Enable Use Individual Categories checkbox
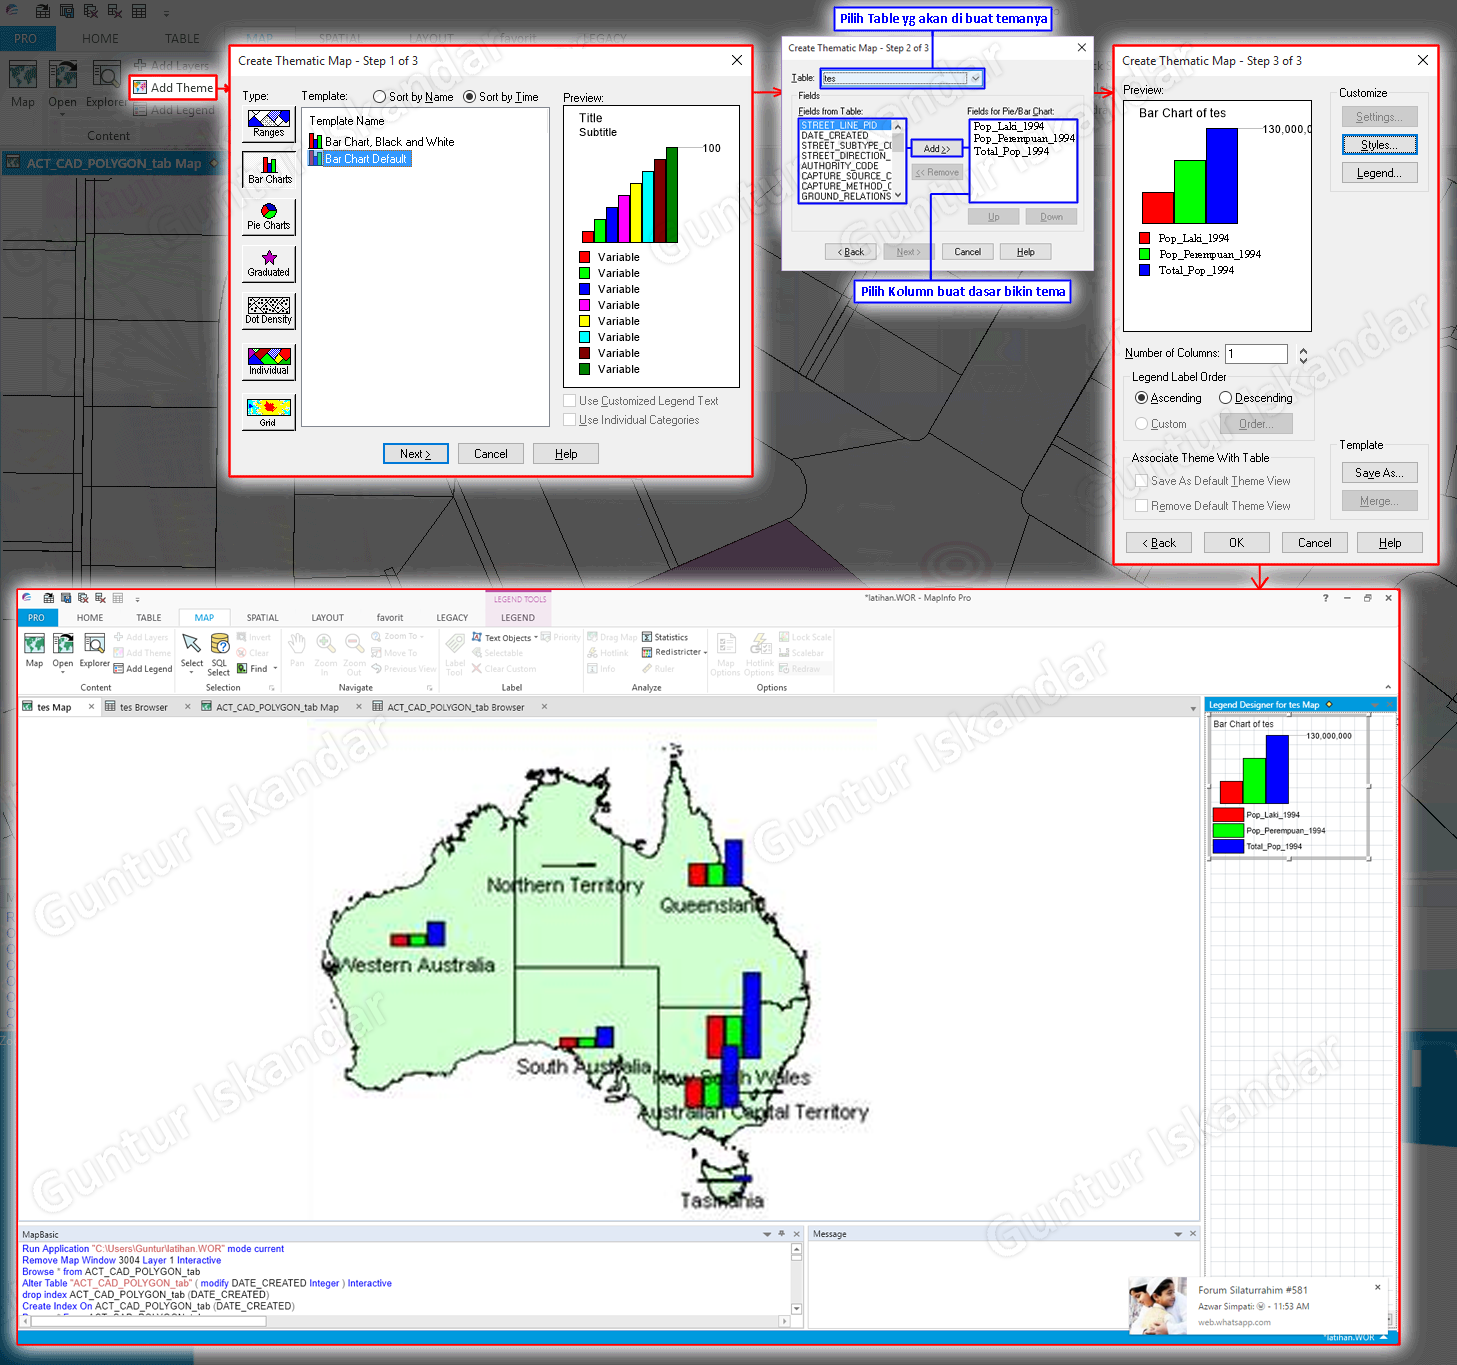The height and width of the screenshot is (1365, 1457). (569, 419)
